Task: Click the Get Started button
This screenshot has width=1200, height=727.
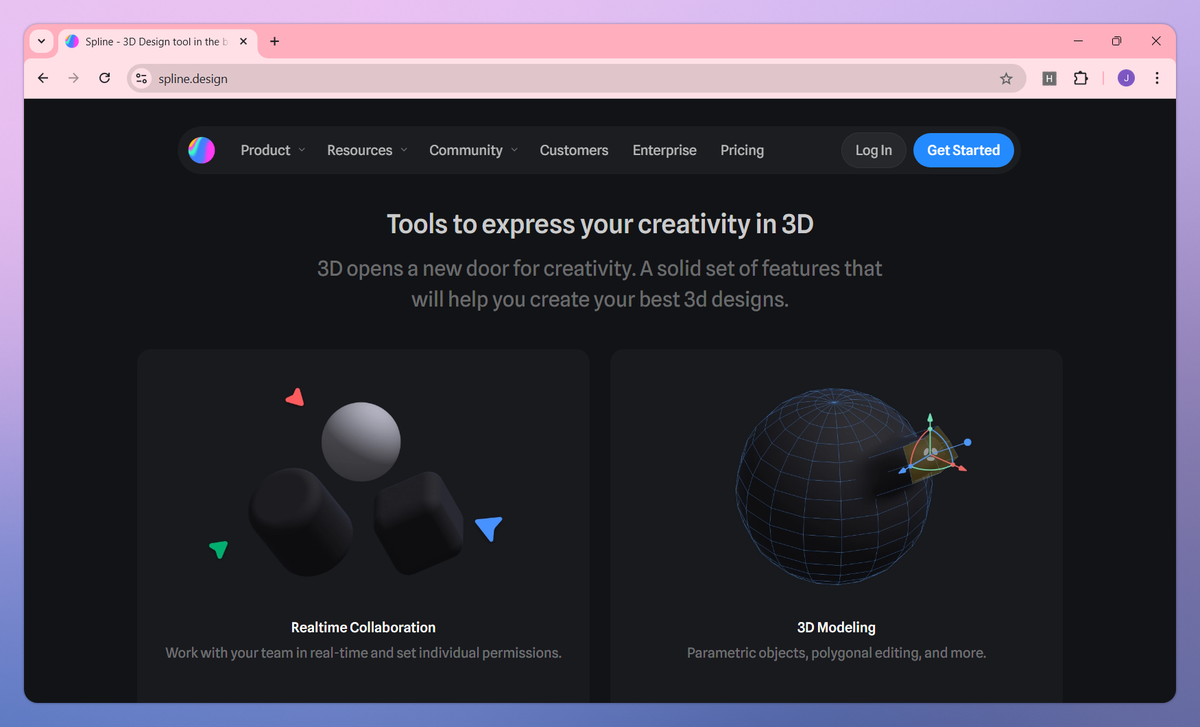Action: click(963, 150)
